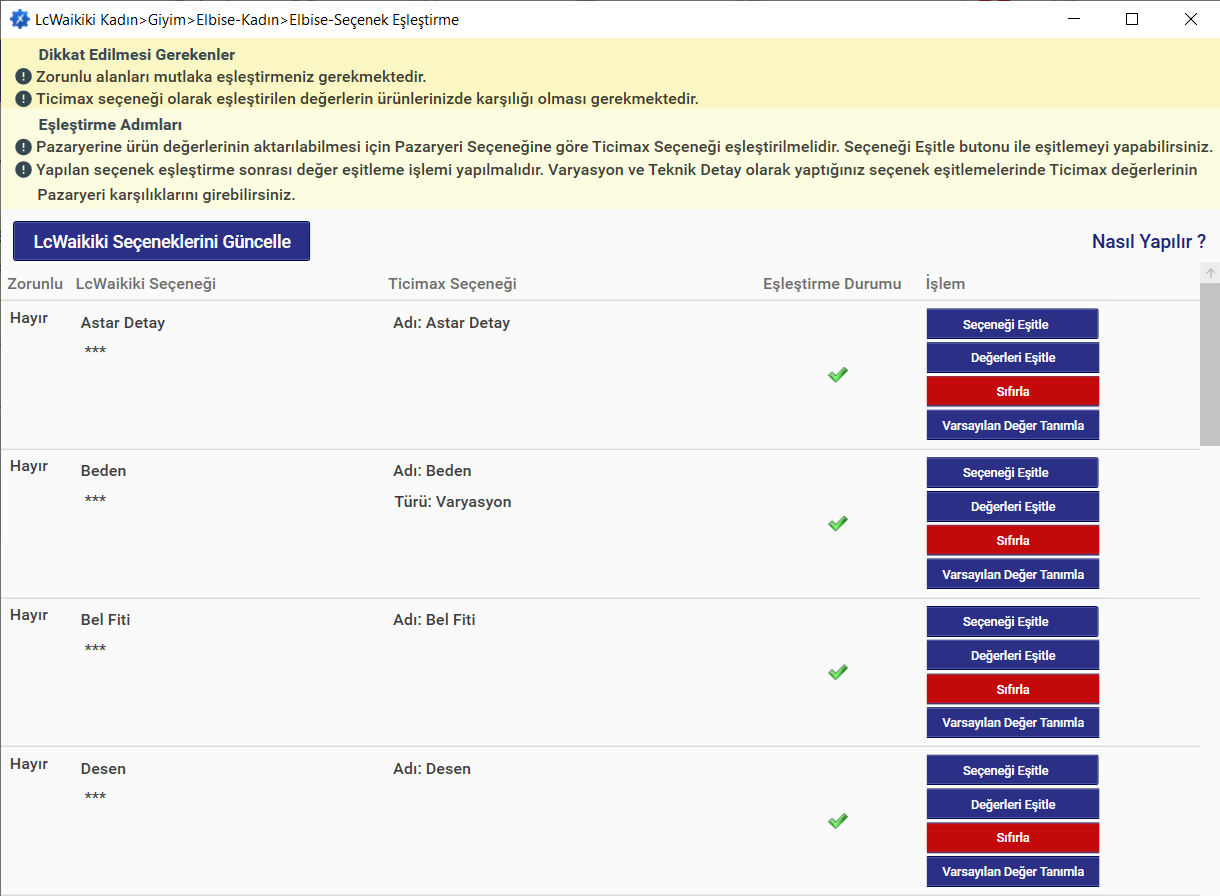The width and height of the screenshot is (1220, 896).
Task: Click Değerleri Eşitle for Desen row
Action: click(1013, 805)
